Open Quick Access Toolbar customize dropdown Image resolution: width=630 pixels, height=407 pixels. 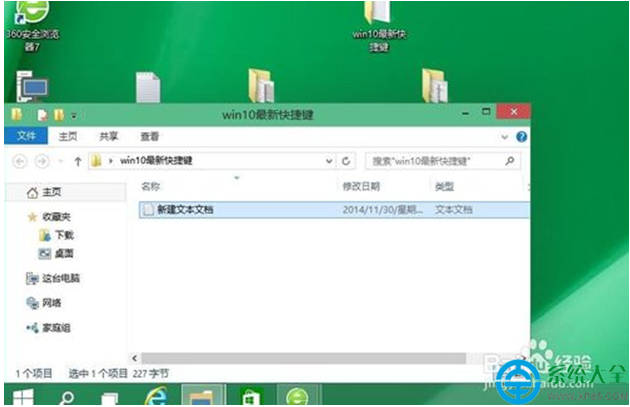click(x=74, y=116)
